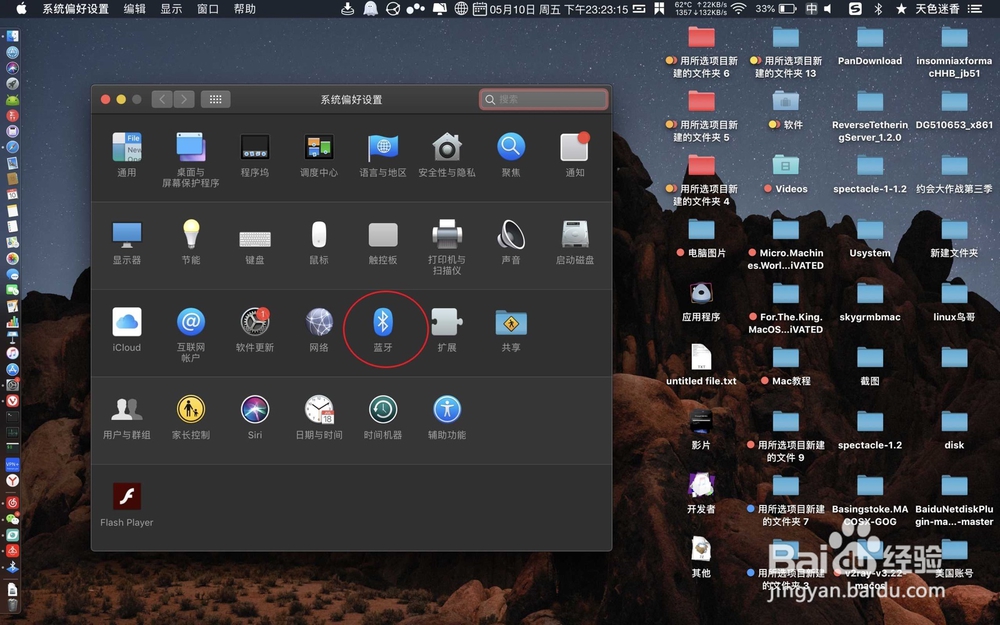Select the disk folder on desktop

[954, 422]
